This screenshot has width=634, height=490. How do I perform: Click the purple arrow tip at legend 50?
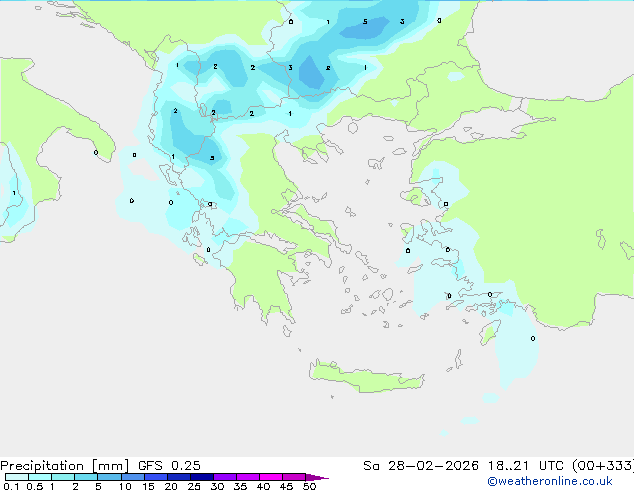pyautogui.click(x=317, y=477)
